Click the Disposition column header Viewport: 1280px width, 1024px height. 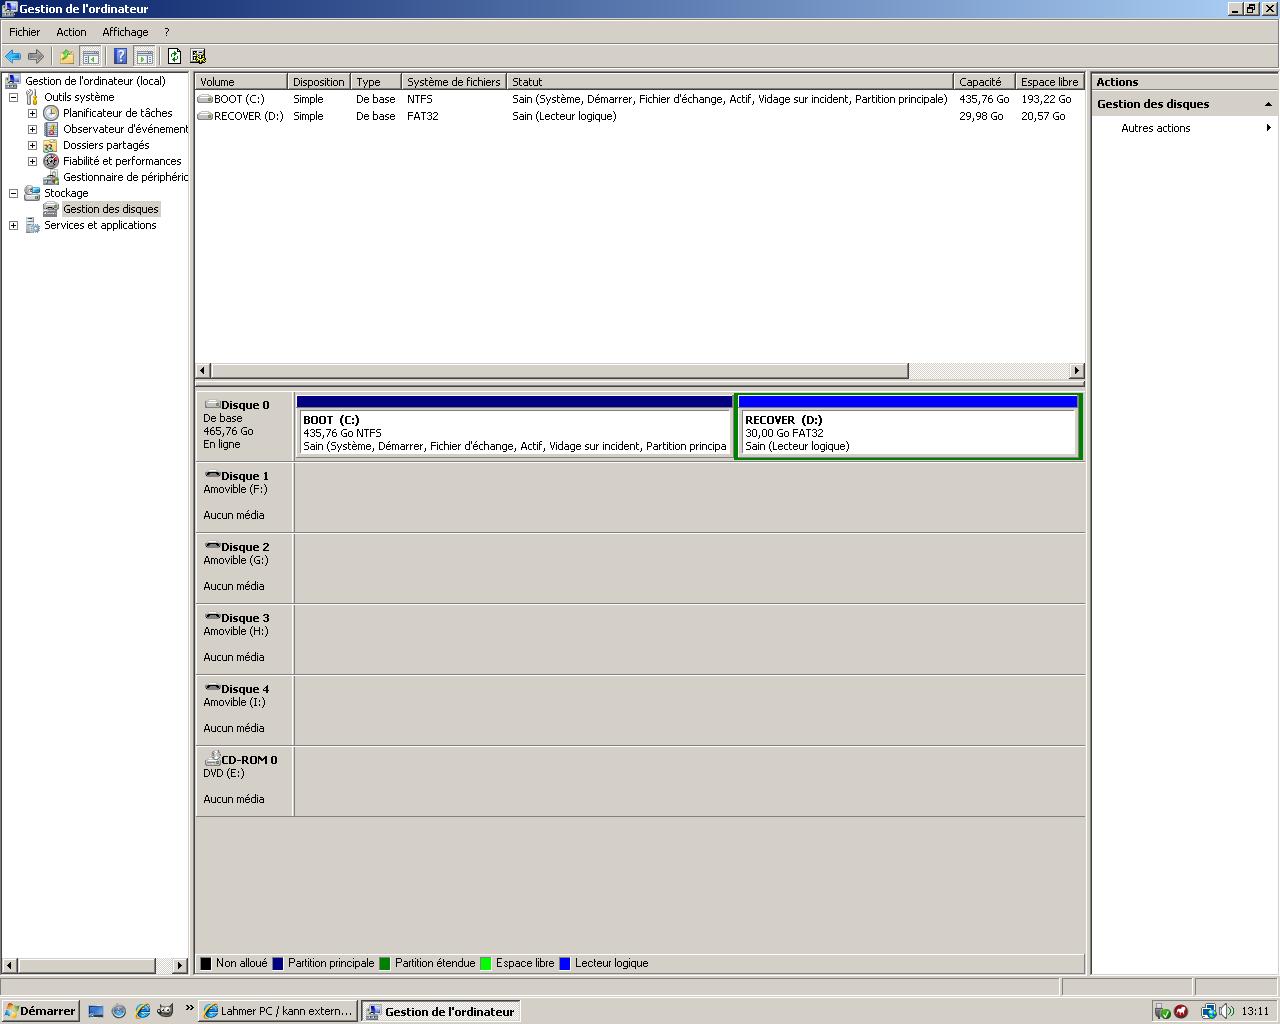tap(318, 82)
